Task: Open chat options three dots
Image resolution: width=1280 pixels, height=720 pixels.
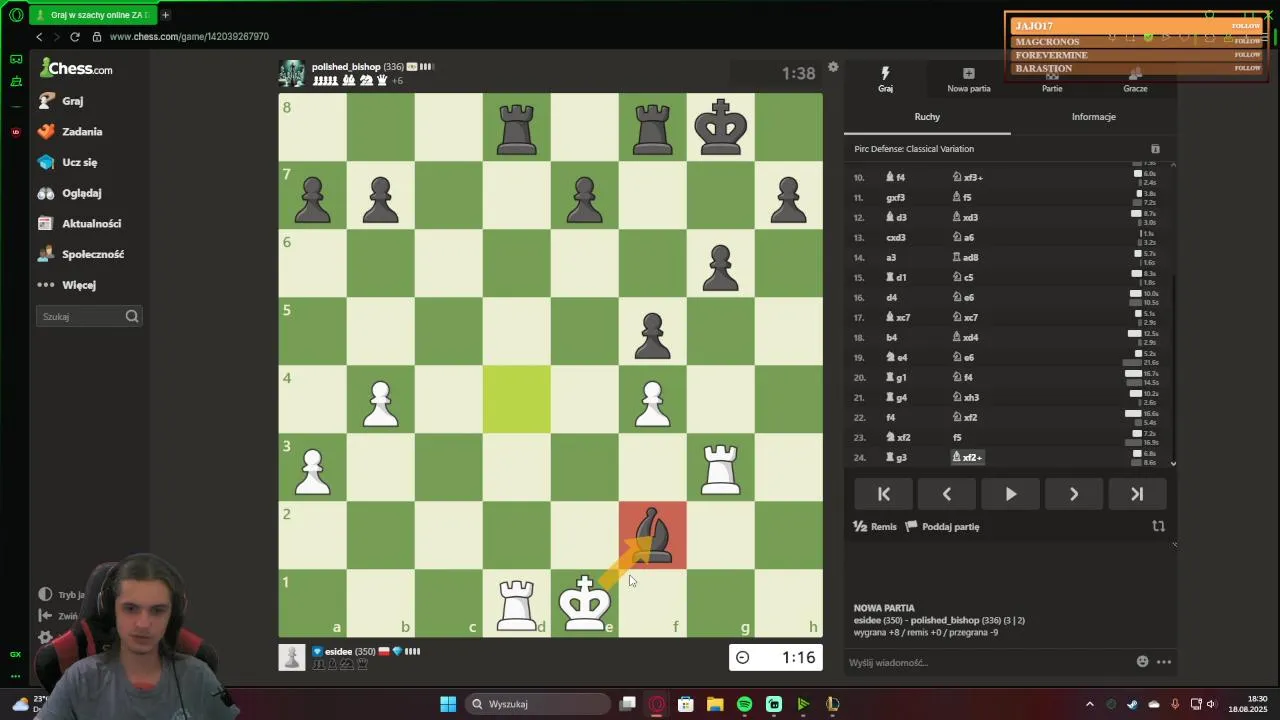Action: pyautogui.click(x=1164, y=661)
